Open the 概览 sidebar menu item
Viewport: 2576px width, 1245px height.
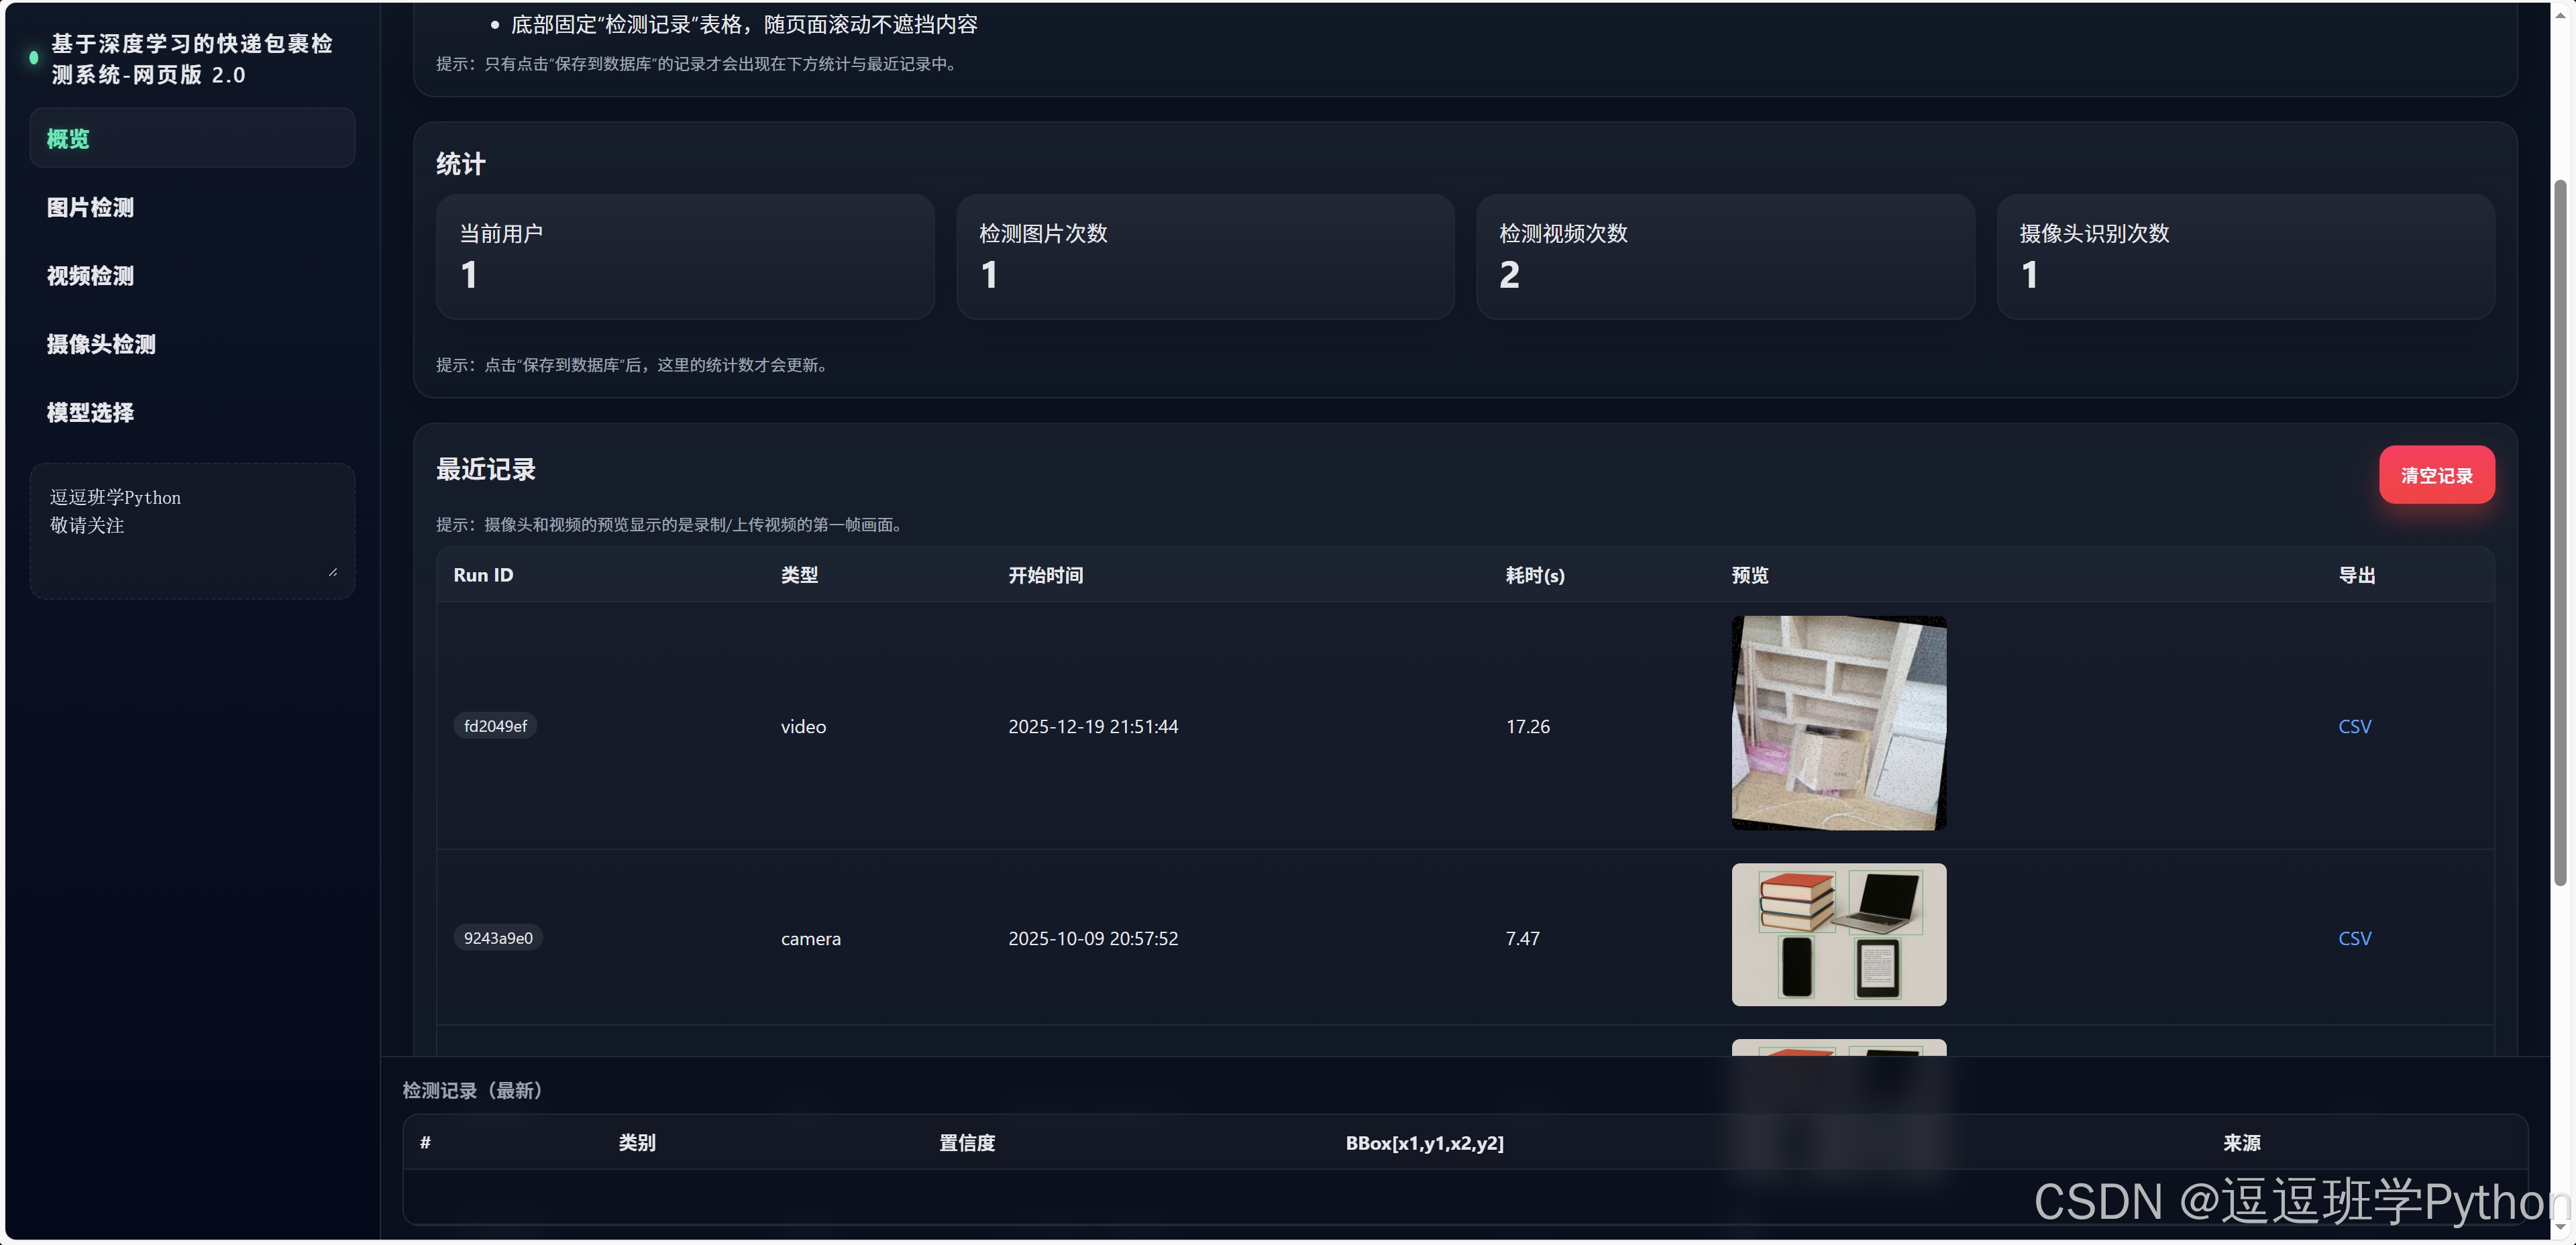192,138
